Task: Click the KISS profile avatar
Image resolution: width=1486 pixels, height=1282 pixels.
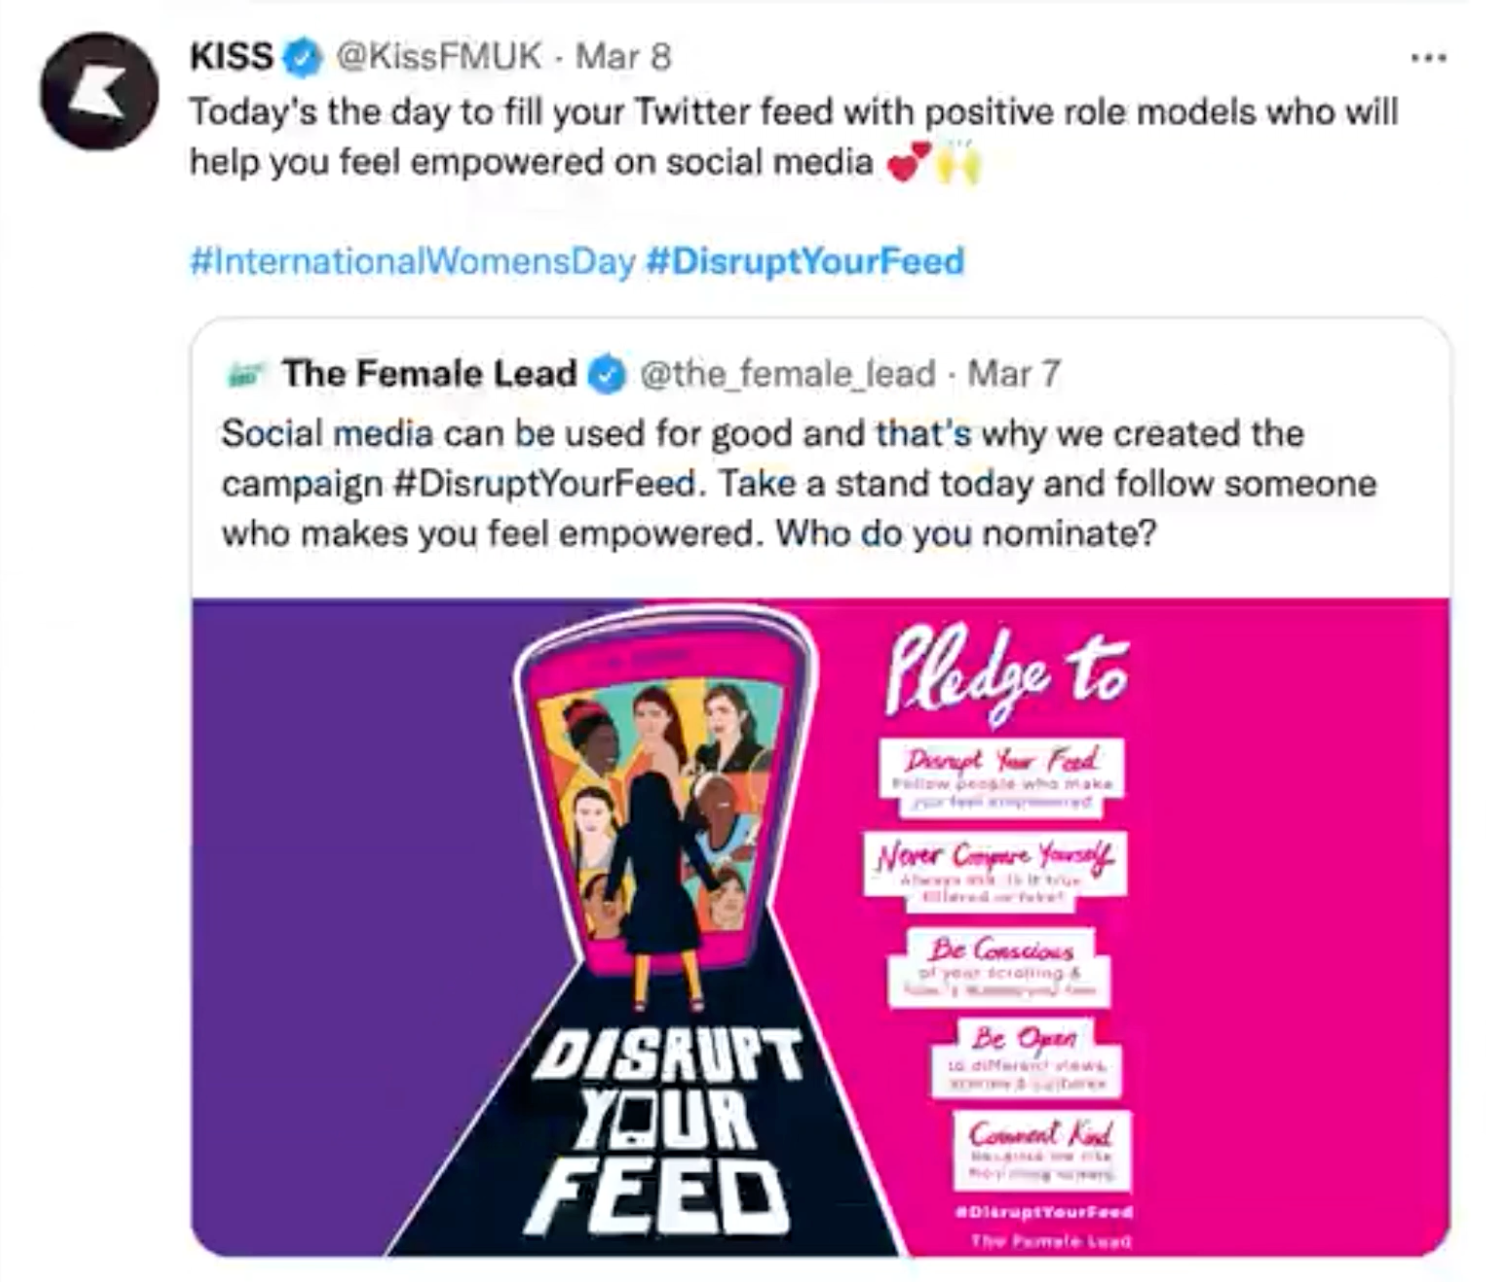Action: 98,91
